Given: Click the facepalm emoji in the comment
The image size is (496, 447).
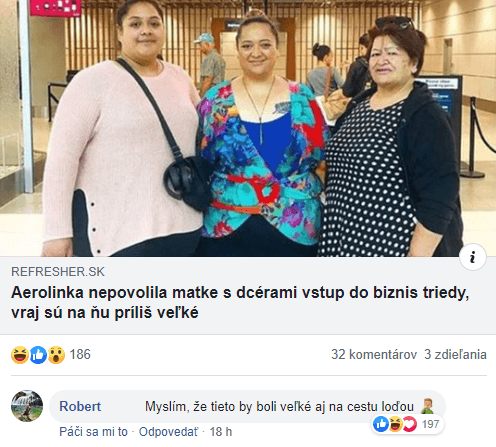Looking at the screenshot, I should (x=427, y=406).
